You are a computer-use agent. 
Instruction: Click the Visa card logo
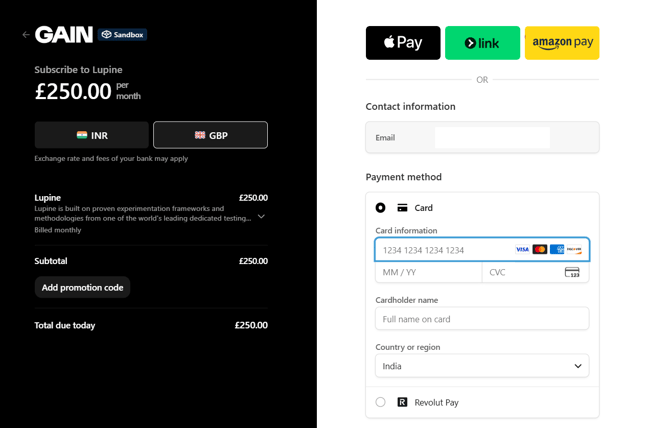tap(522, 249)
